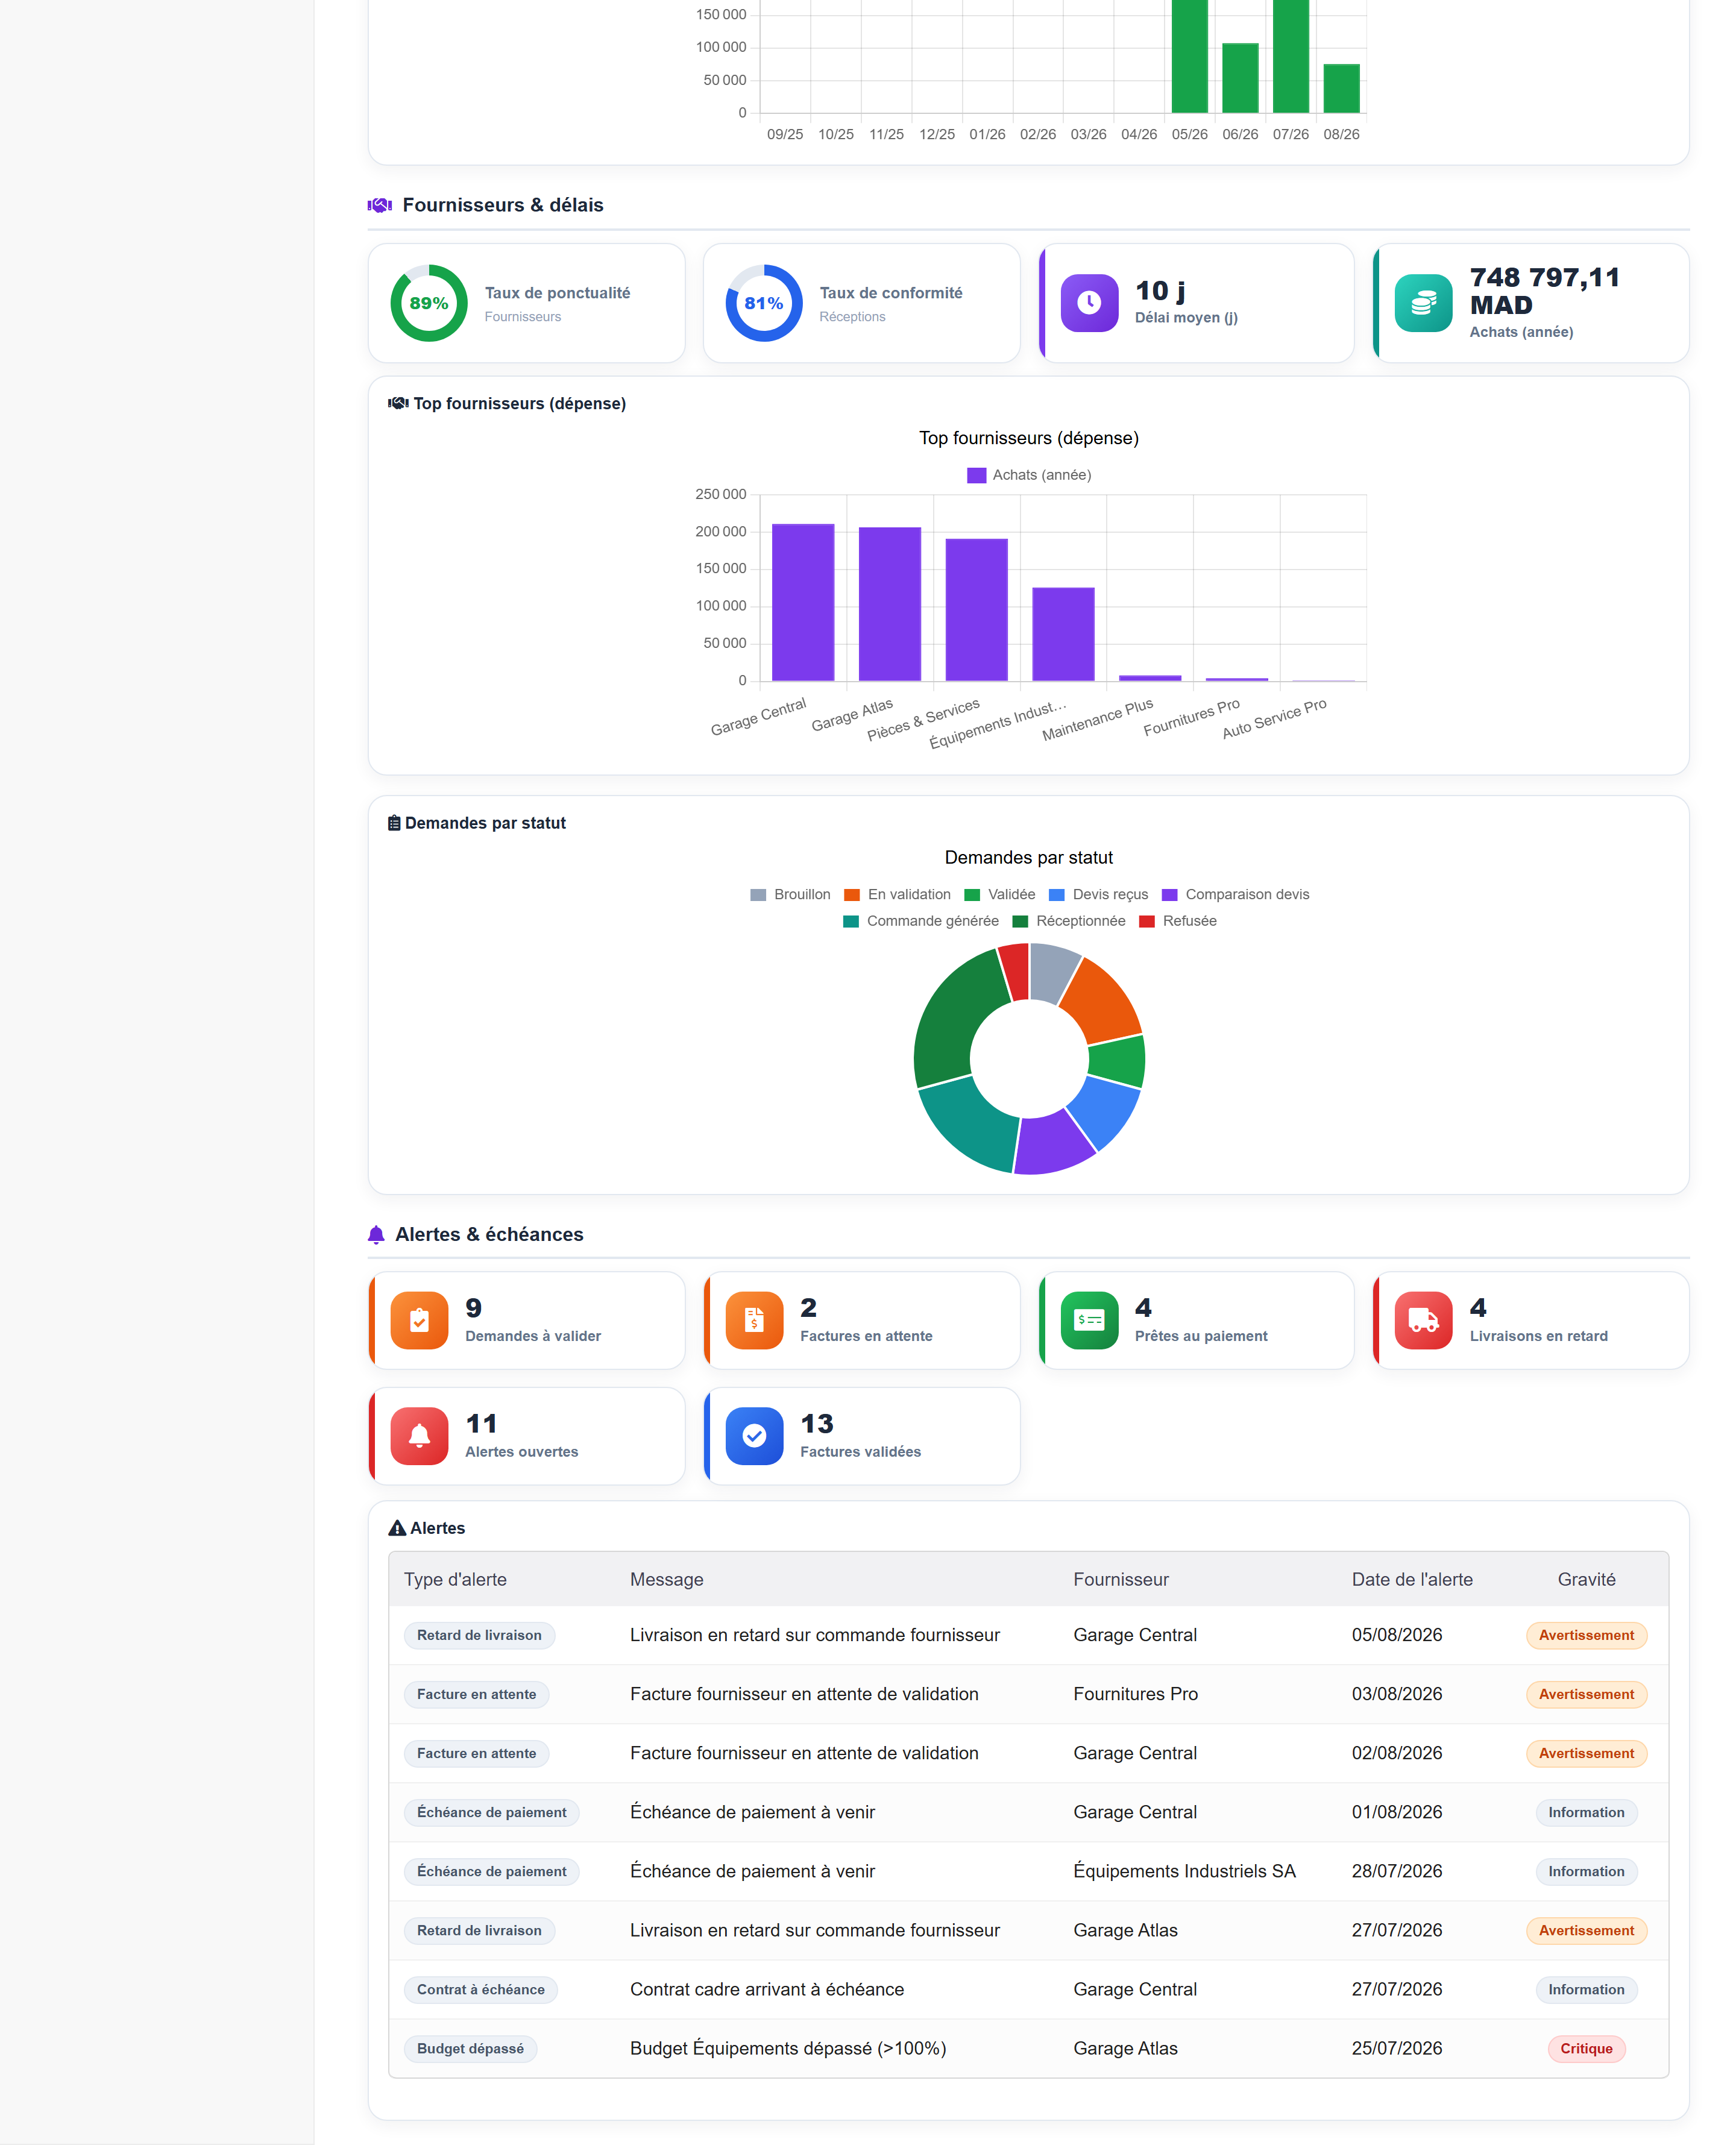Select the Garage Central bar in Top fournisseurs
The image size is (1736, 2145).
click(803, 602)
